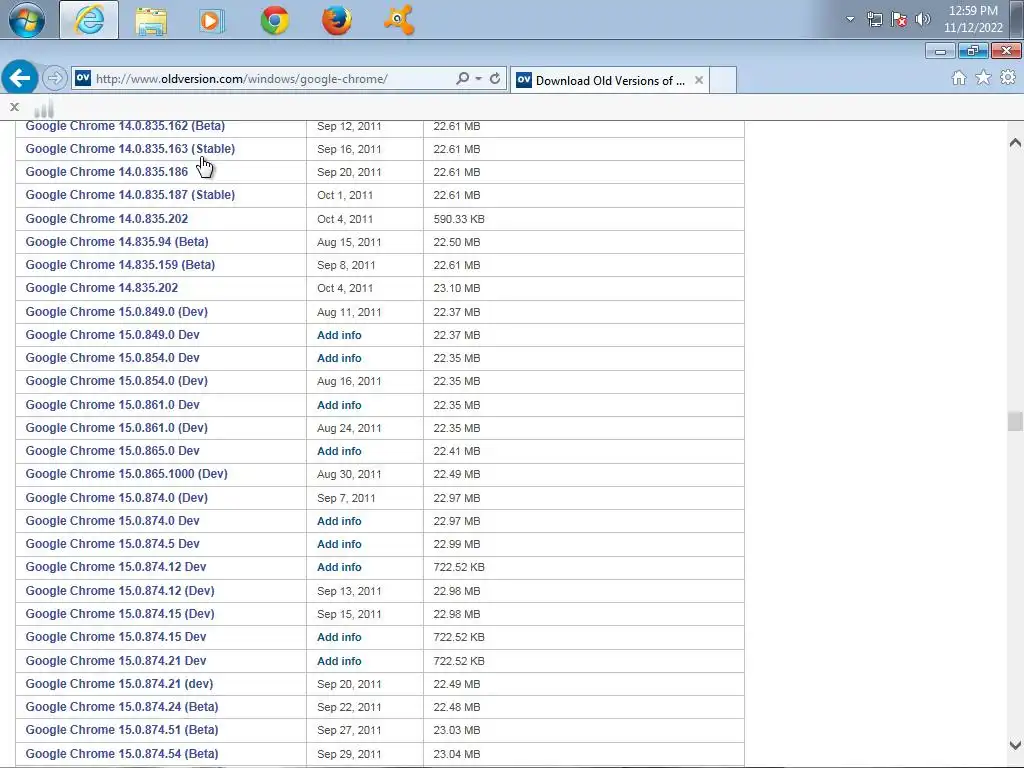This screenshot has width=1024, height=768.
Task: Open the IE Tools gear icon
Action: tap(1008, 78)
